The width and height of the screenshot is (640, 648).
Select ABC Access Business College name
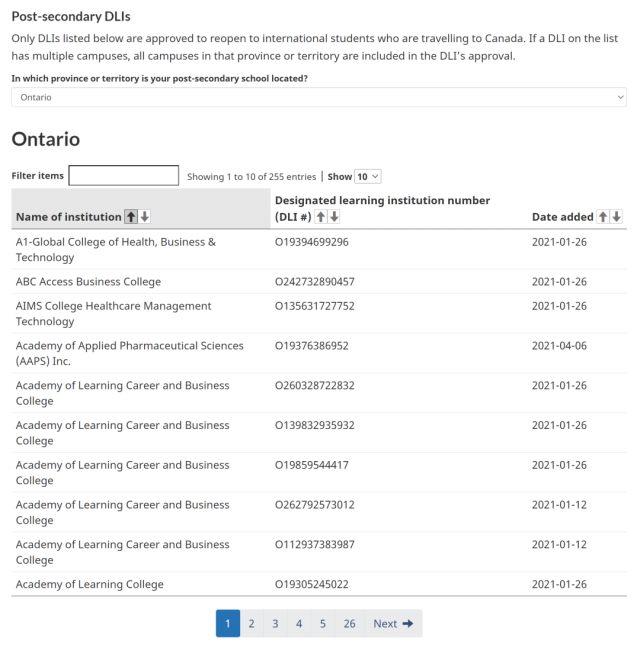(88, 282)
